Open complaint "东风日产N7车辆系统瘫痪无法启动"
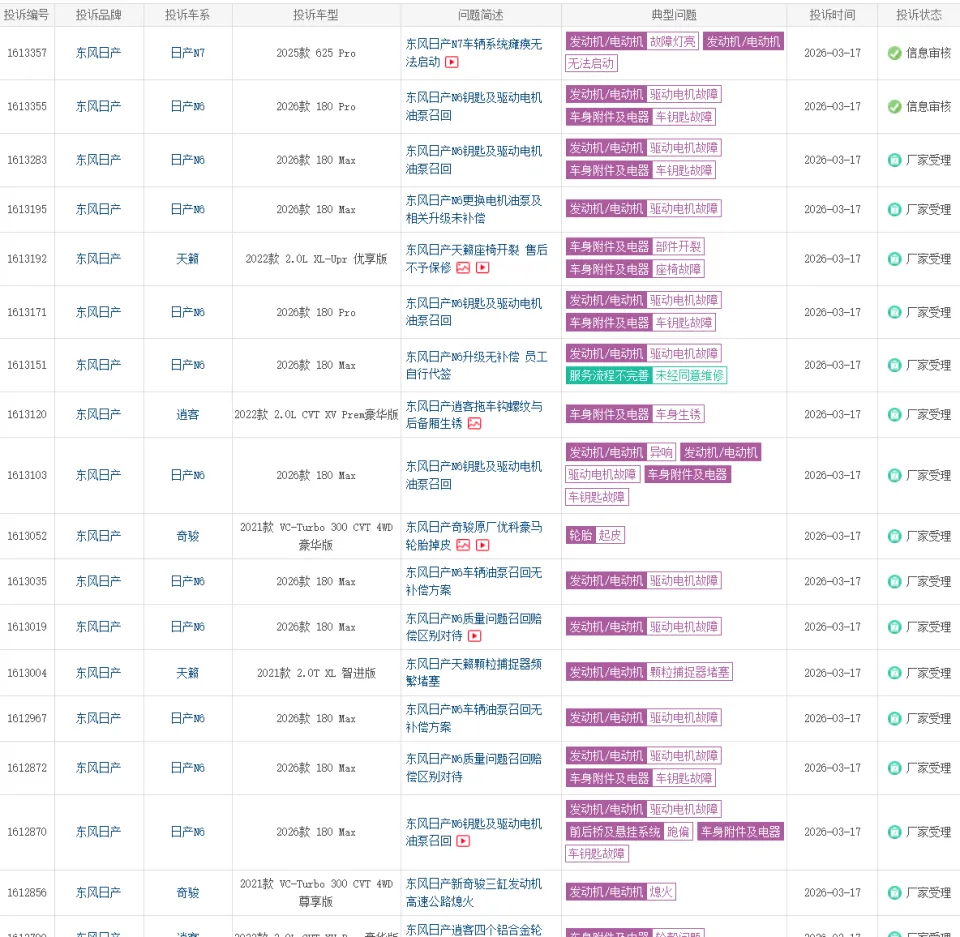960x937 pixels. coord(473,53)
